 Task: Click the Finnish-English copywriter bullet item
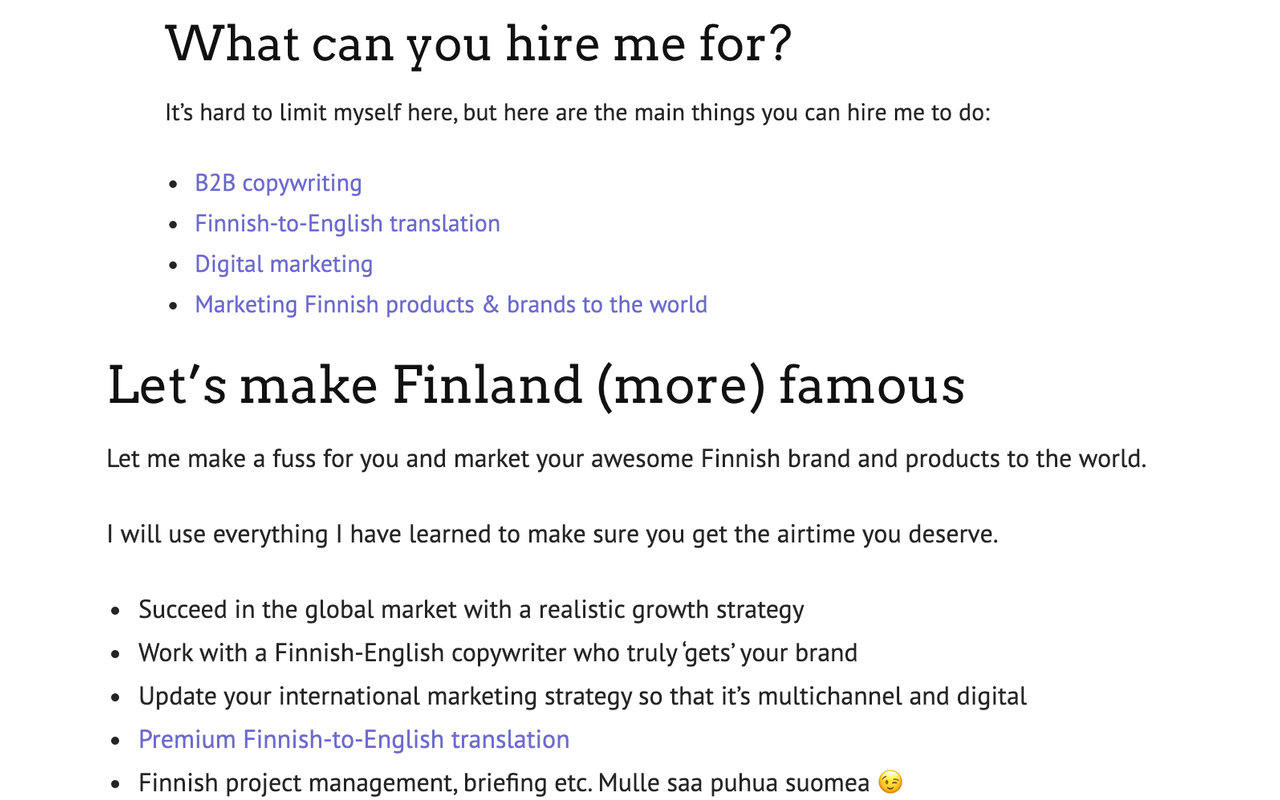[498, 653]
